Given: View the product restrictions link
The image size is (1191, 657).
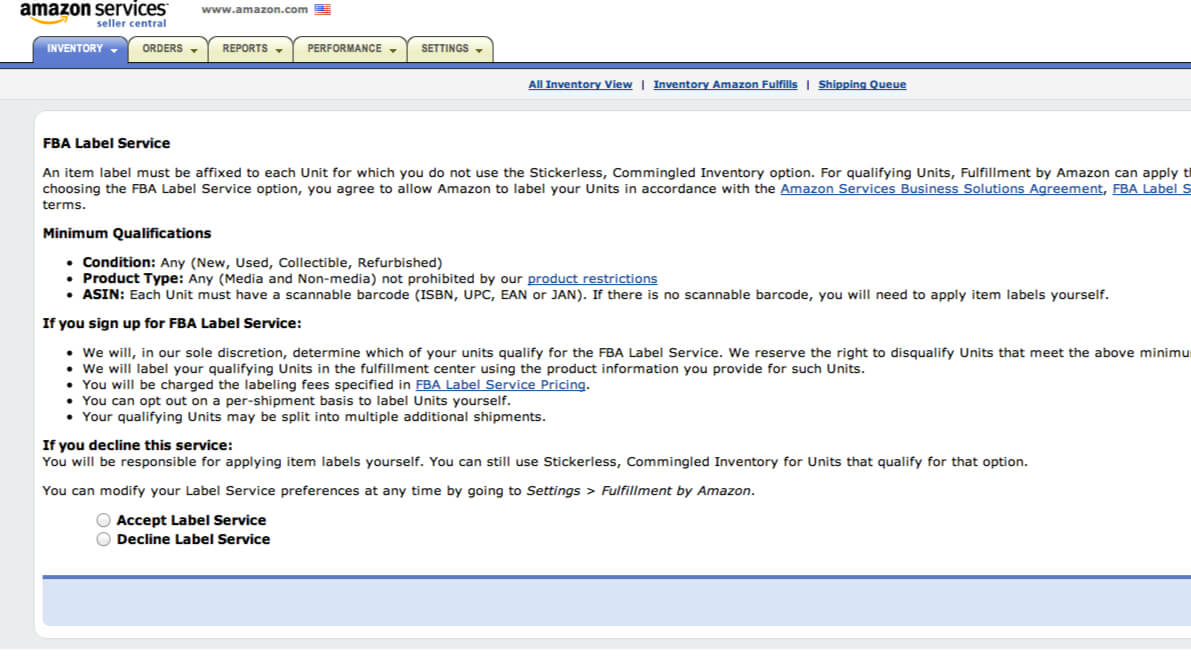Looking at the screenshot, I should (592, 279).
